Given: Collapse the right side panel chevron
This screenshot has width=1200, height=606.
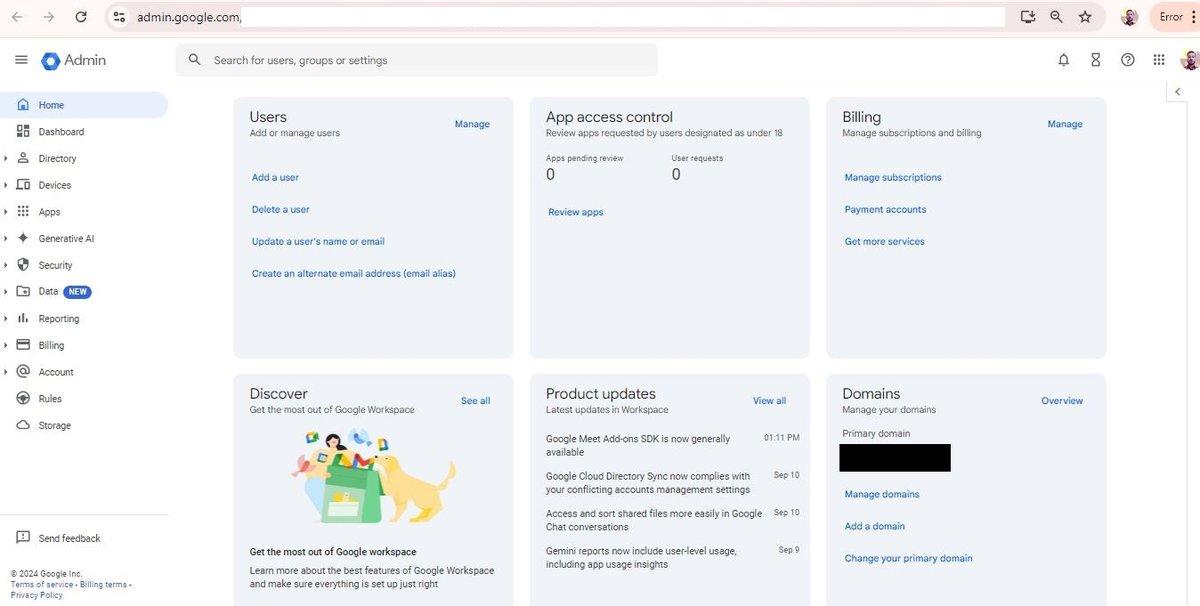Looking at the screenshot, I should tap(1177, 92).
